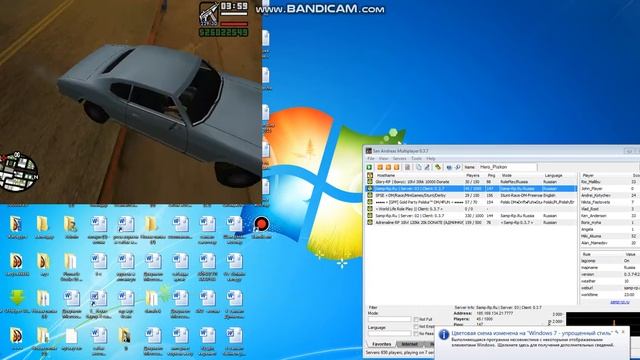Open the Help menu in SA-MP
Screen dimensions: 640x360
tap(431, 158)
